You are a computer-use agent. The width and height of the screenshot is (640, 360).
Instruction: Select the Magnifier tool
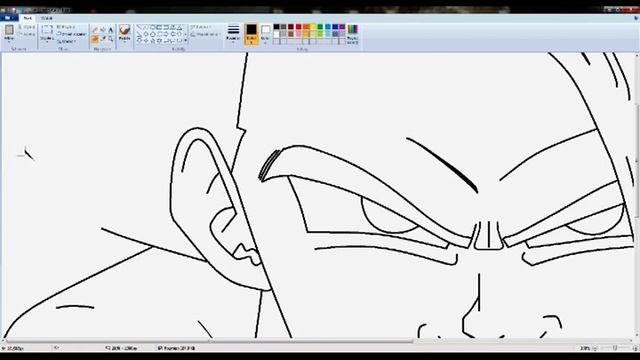pos(111,39)
